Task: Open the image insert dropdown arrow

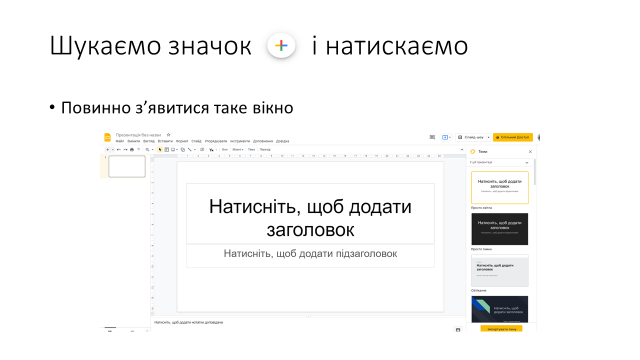Action: [177, 149]
